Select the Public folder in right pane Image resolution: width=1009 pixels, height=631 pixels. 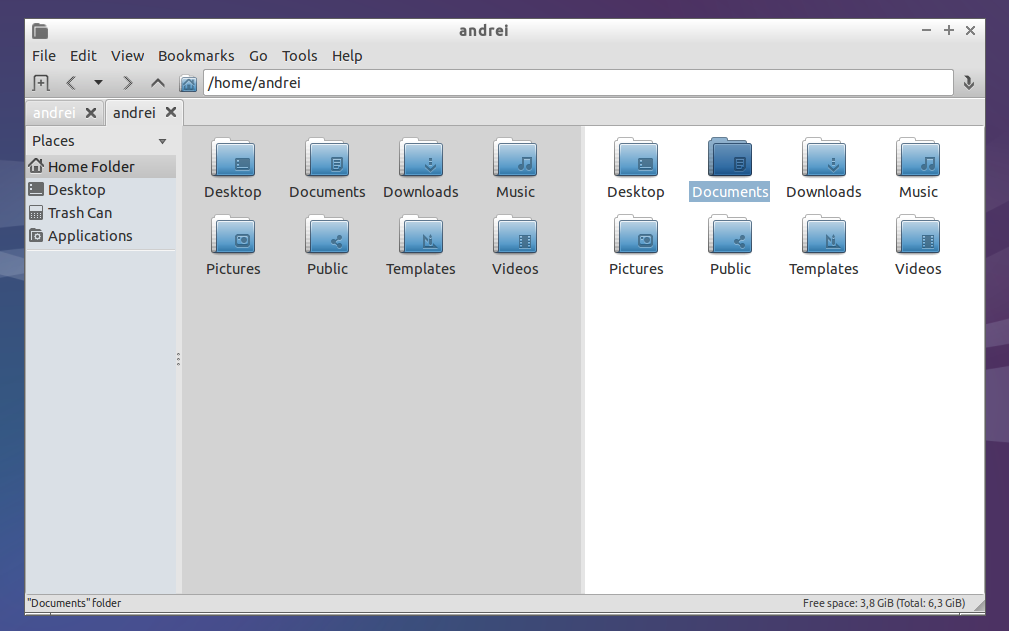click(730, 246)
